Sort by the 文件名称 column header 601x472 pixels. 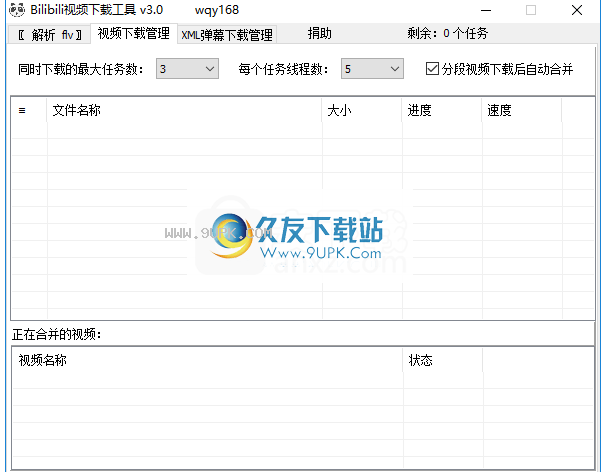click(x=184, y=110)
